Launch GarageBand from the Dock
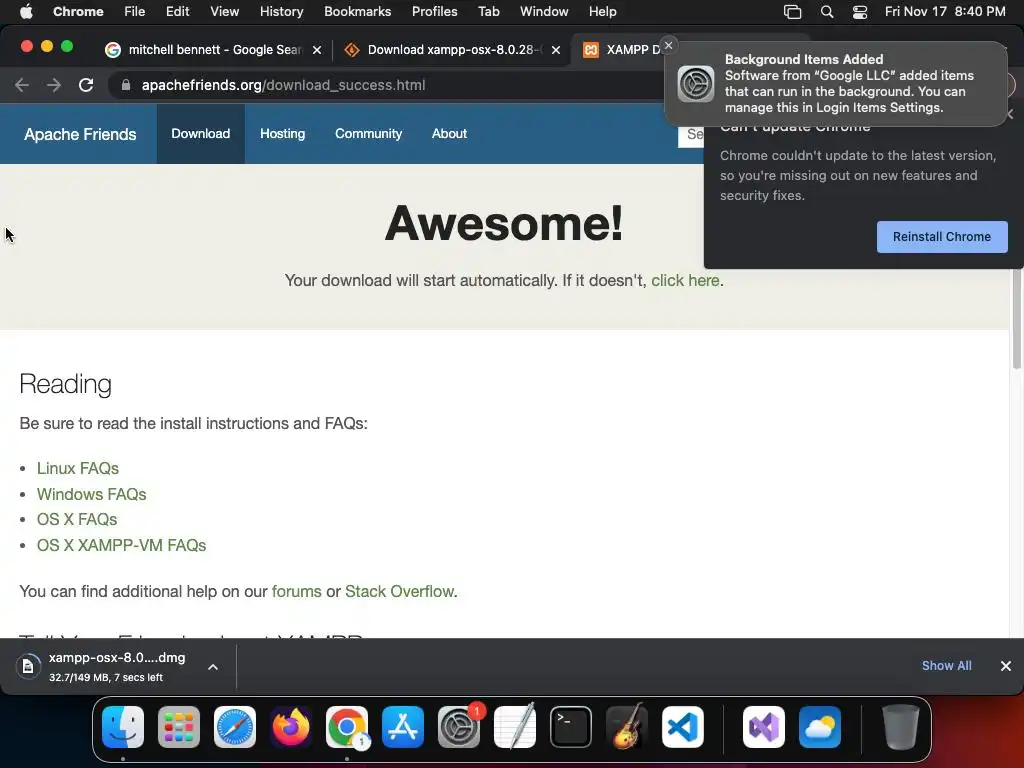 click(x=627, y=727)
